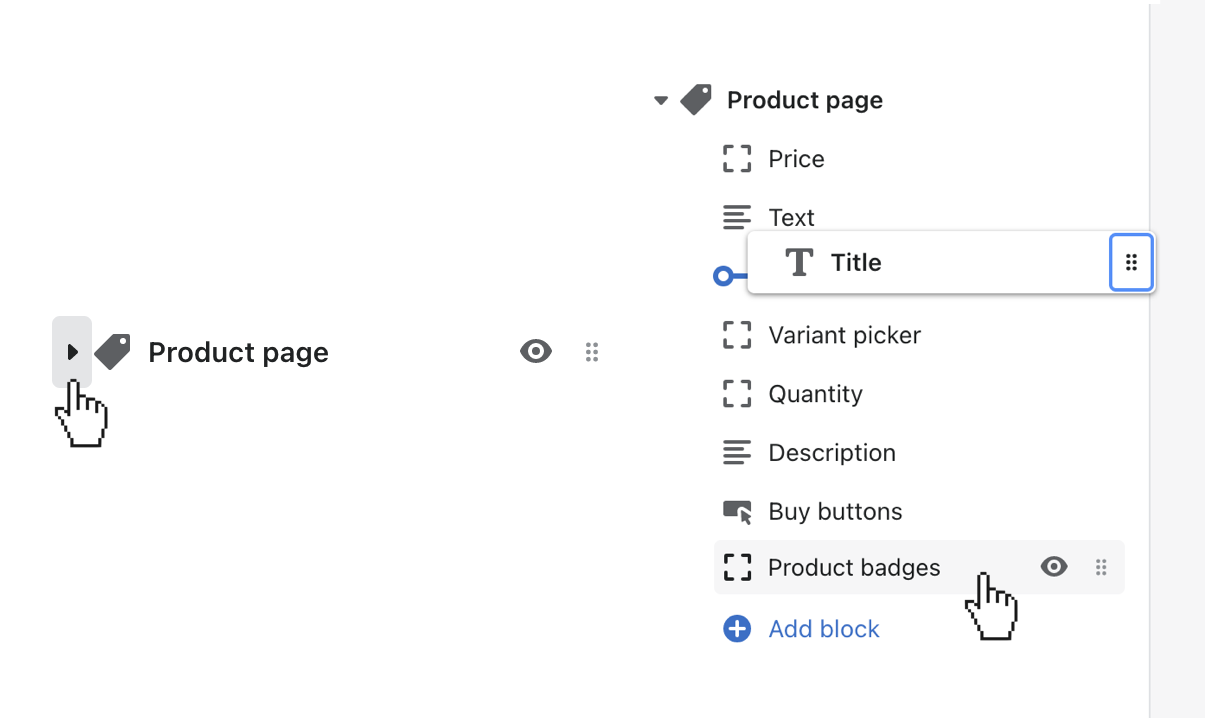Toggle visibility eye for Product badges block
Screen dimensions: 1205x718
[x=1054, y=567]
